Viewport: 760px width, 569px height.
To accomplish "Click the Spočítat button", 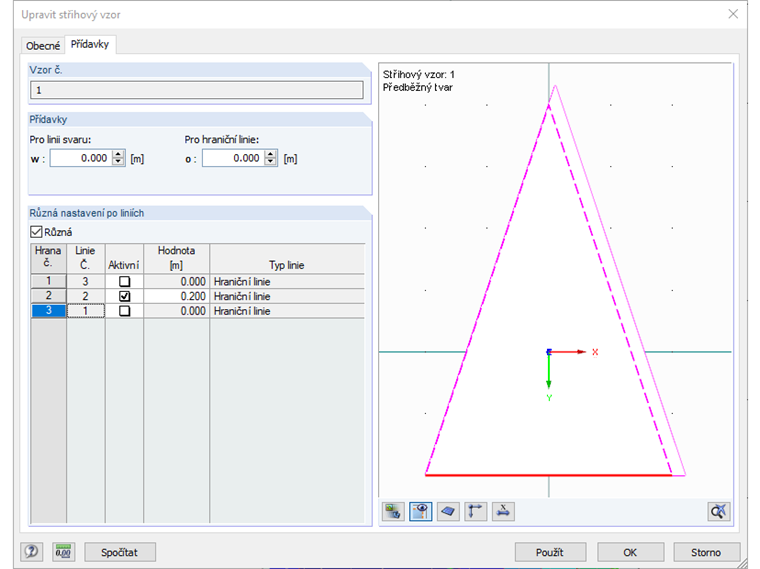I will (x=120, y=552).
